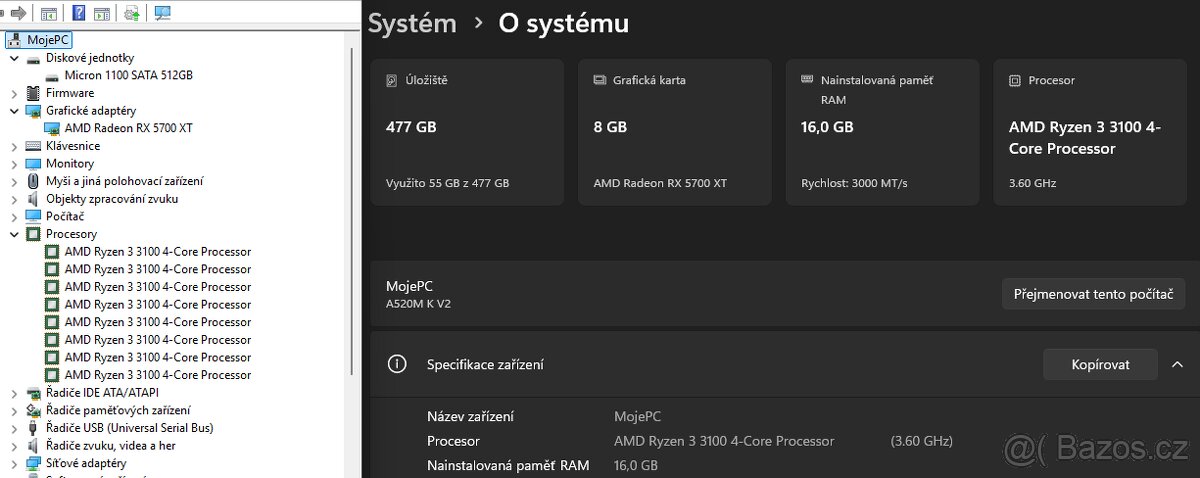
Task: Click the update driver software toolbar icon
Action: [131, 13]
